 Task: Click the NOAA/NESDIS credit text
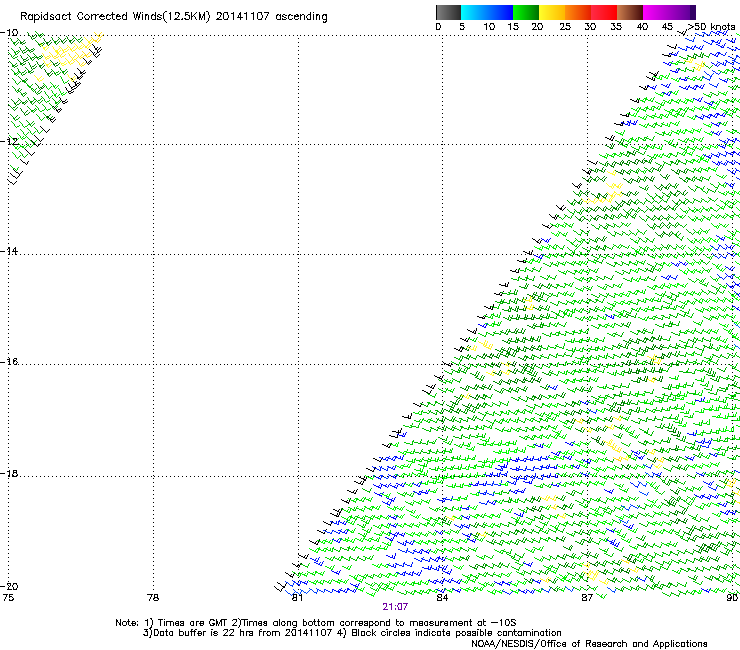pos(589,644)
